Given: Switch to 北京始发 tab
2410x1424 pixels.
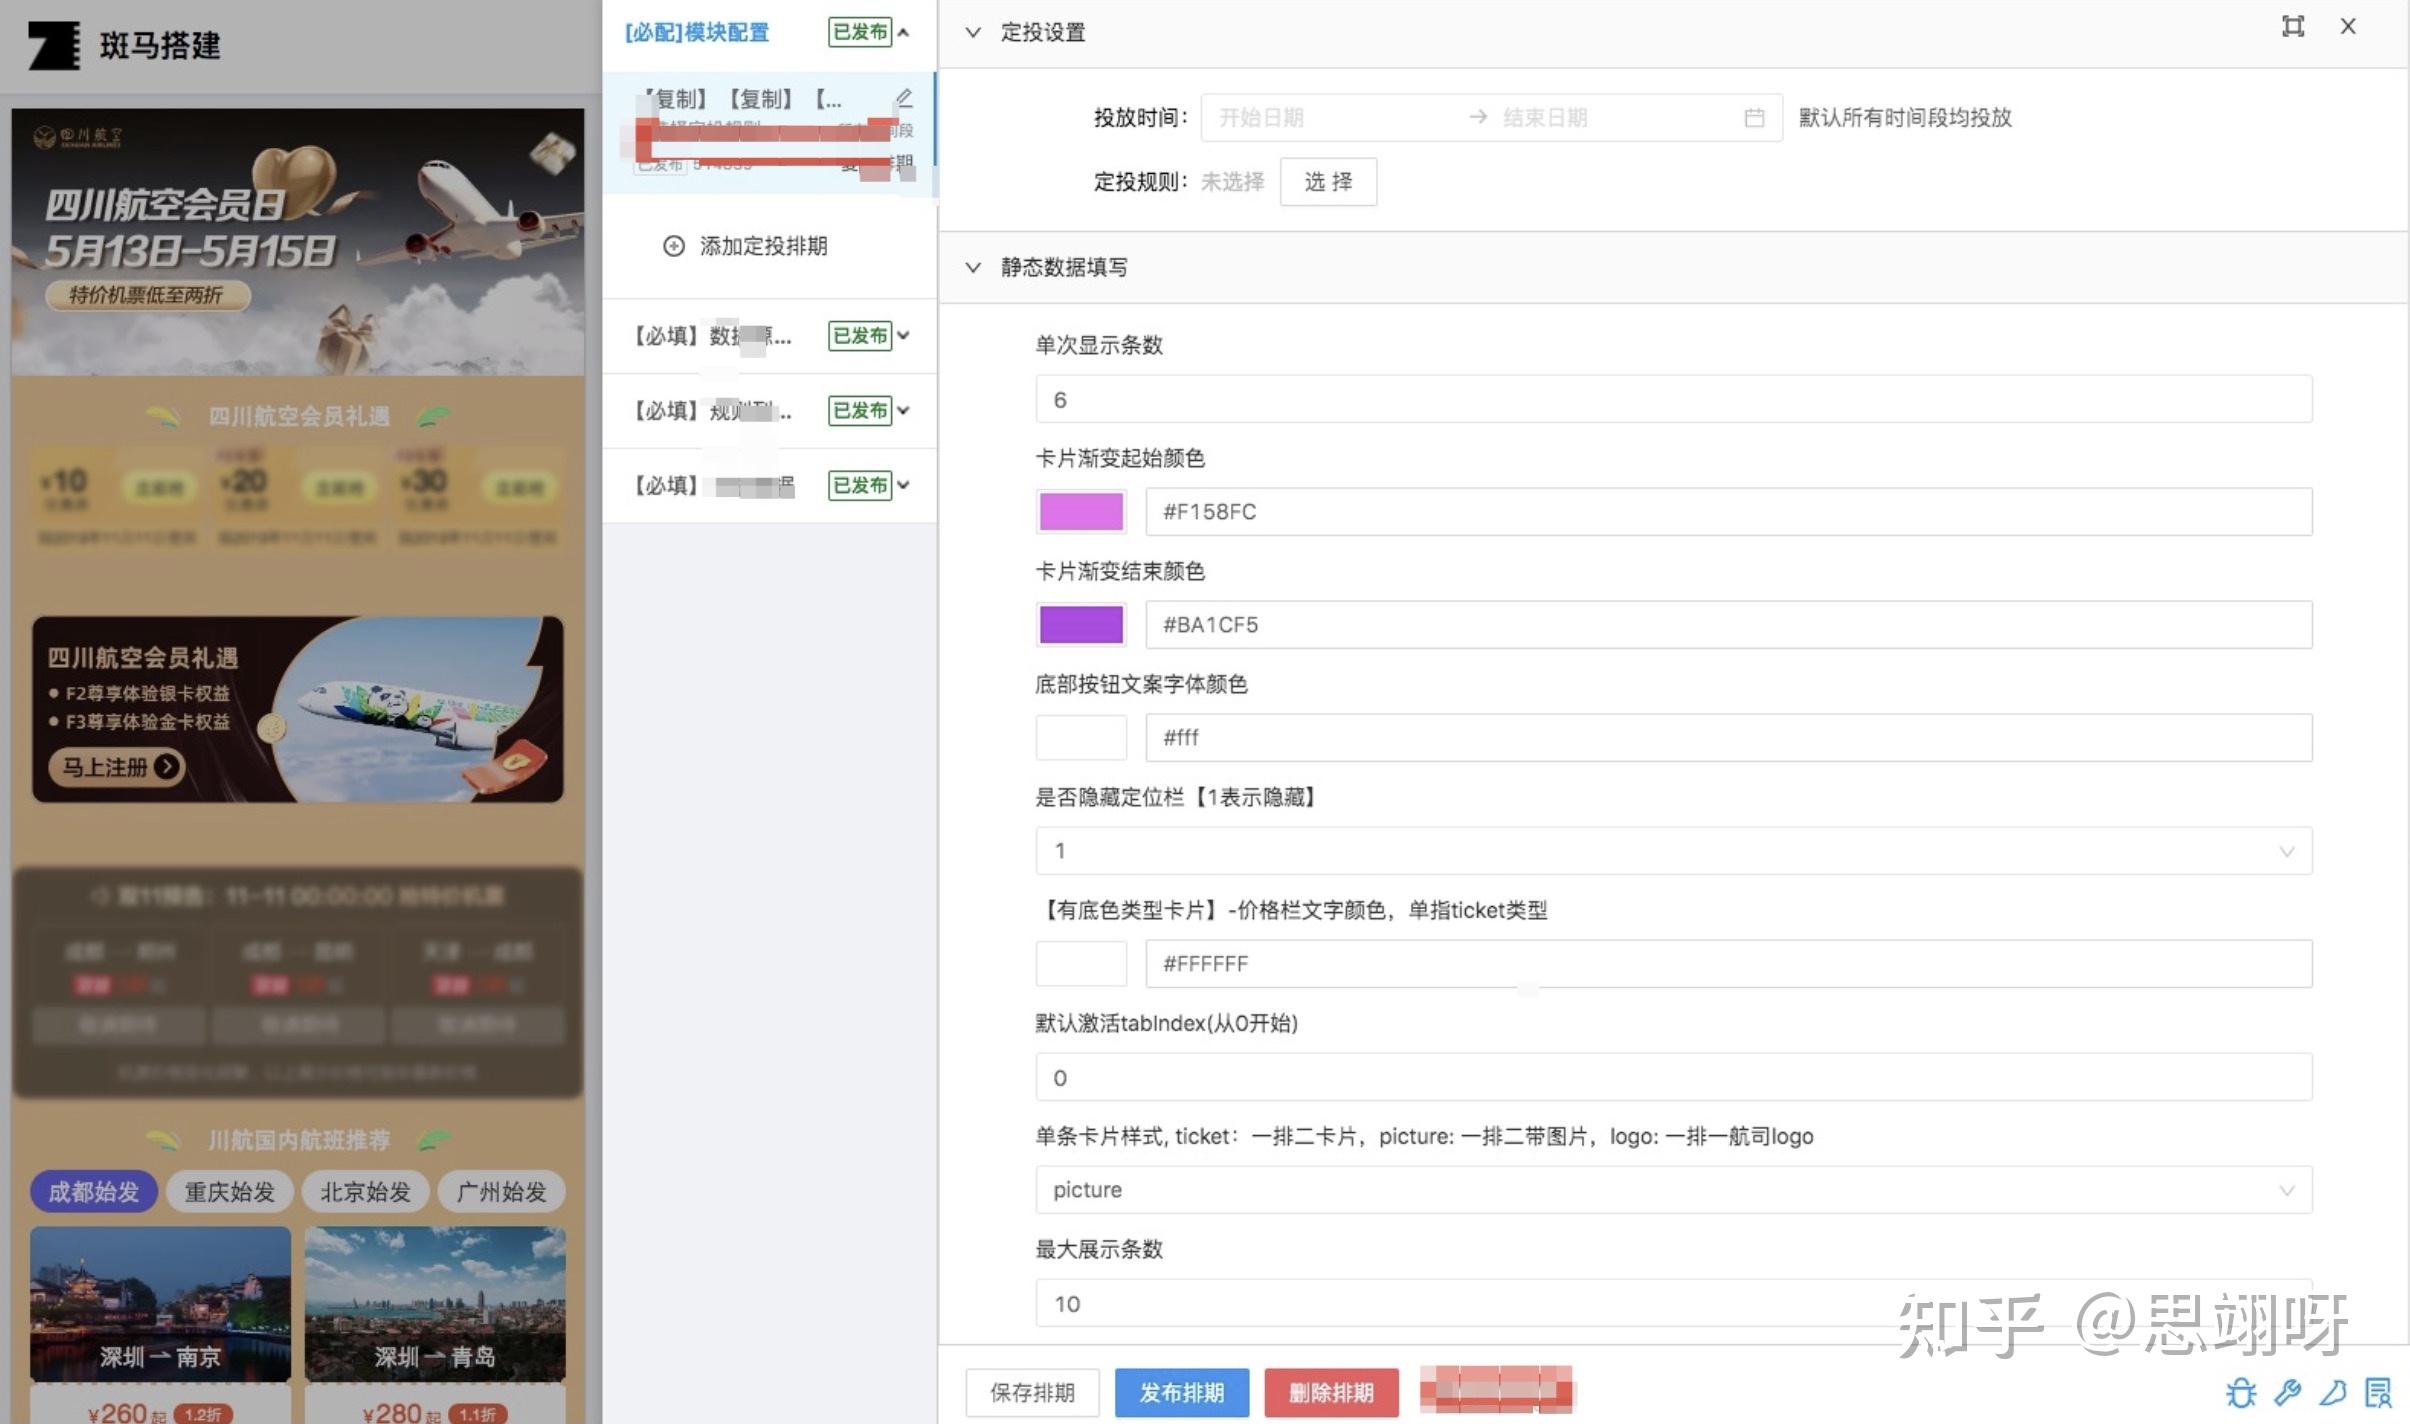Looking at the screenshot, I should tap(365, 1192).
